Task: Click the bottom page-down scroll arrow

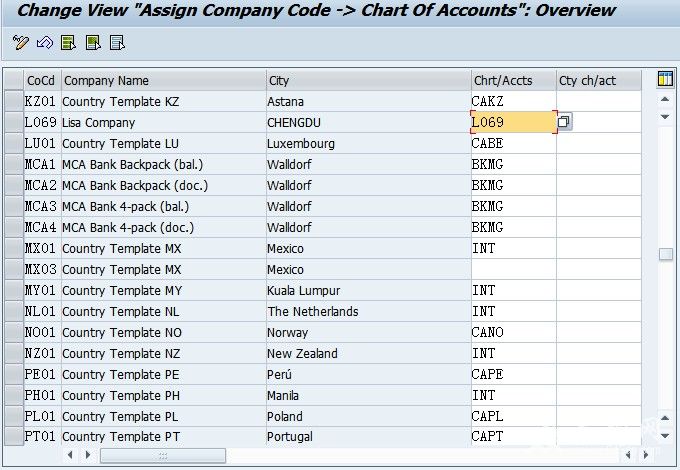Action: pyautogui.click(x=665, y=435)
